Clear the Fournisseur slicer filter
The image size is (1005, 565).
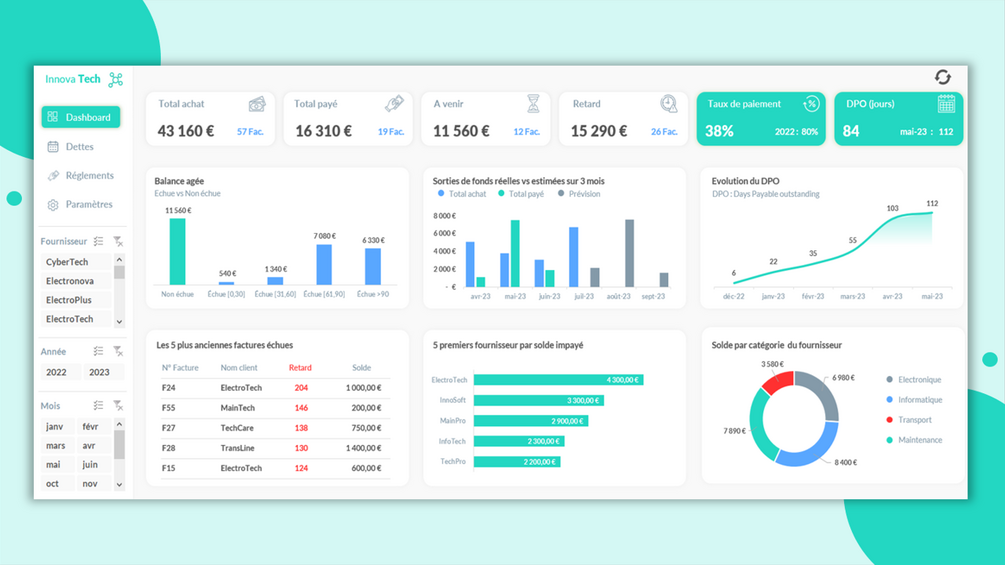118,242
